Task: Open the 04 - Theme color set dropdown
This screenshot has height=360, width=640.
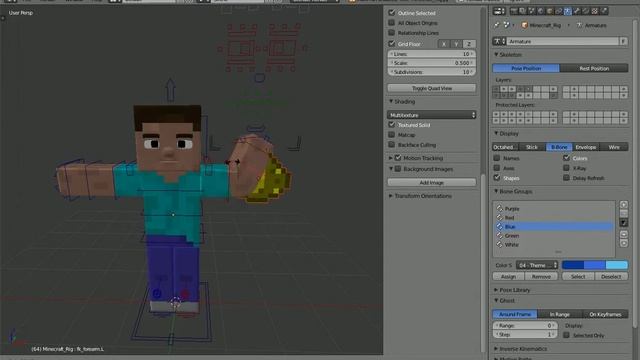Action: point(537,265)
